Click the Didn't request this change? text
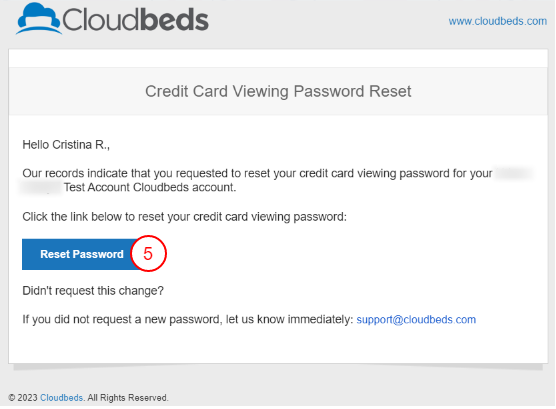 (x=93, y=291)
